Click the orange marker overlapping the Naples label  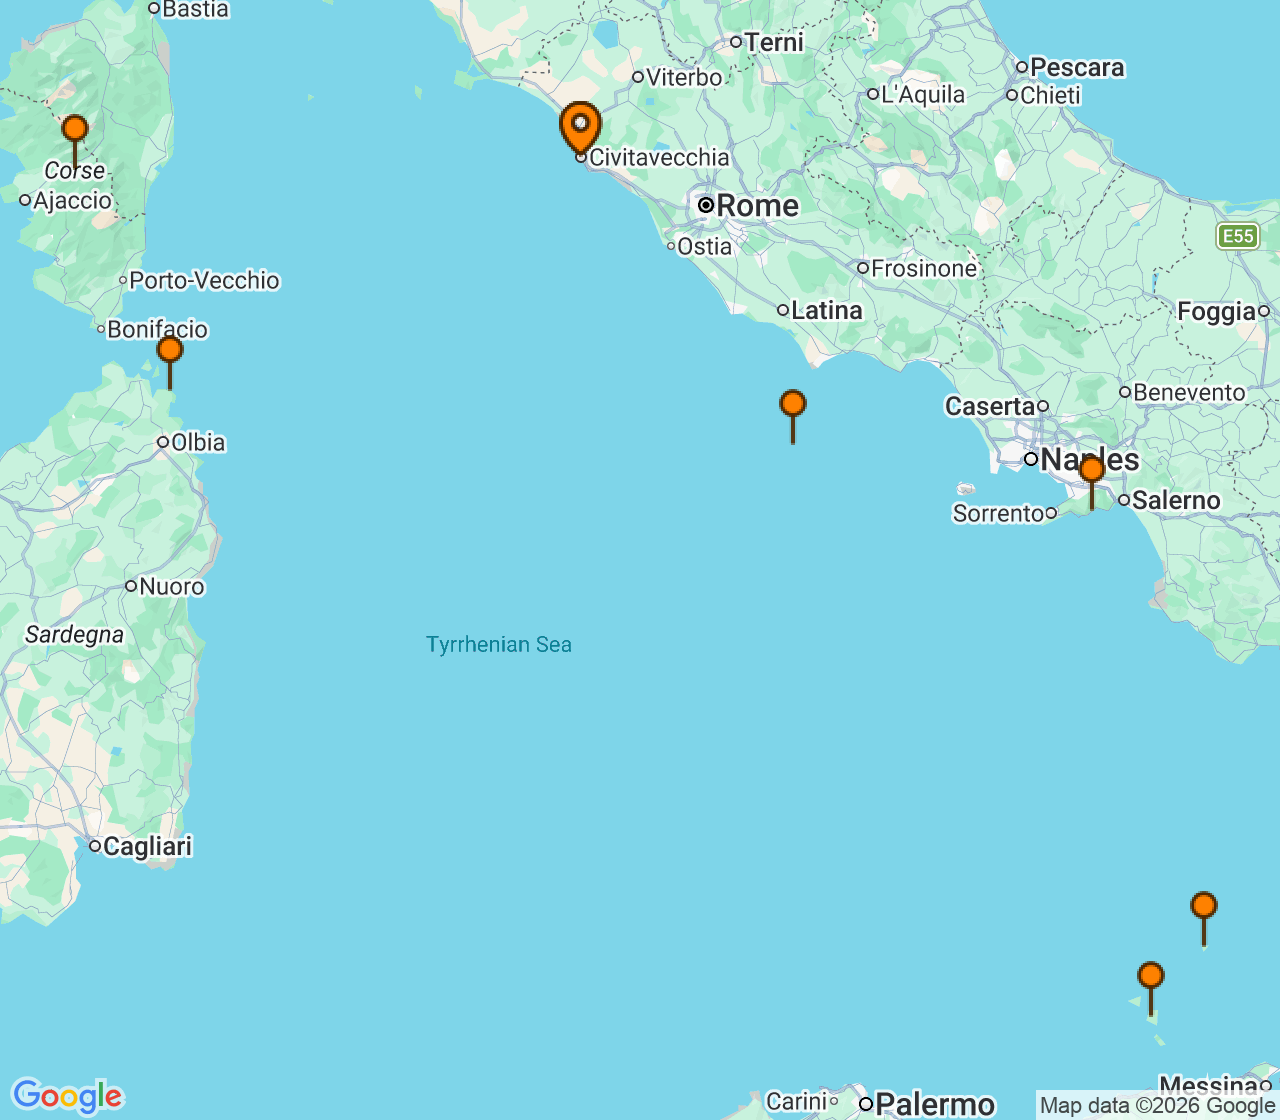pyautogui.click(x=1092, y=469)
